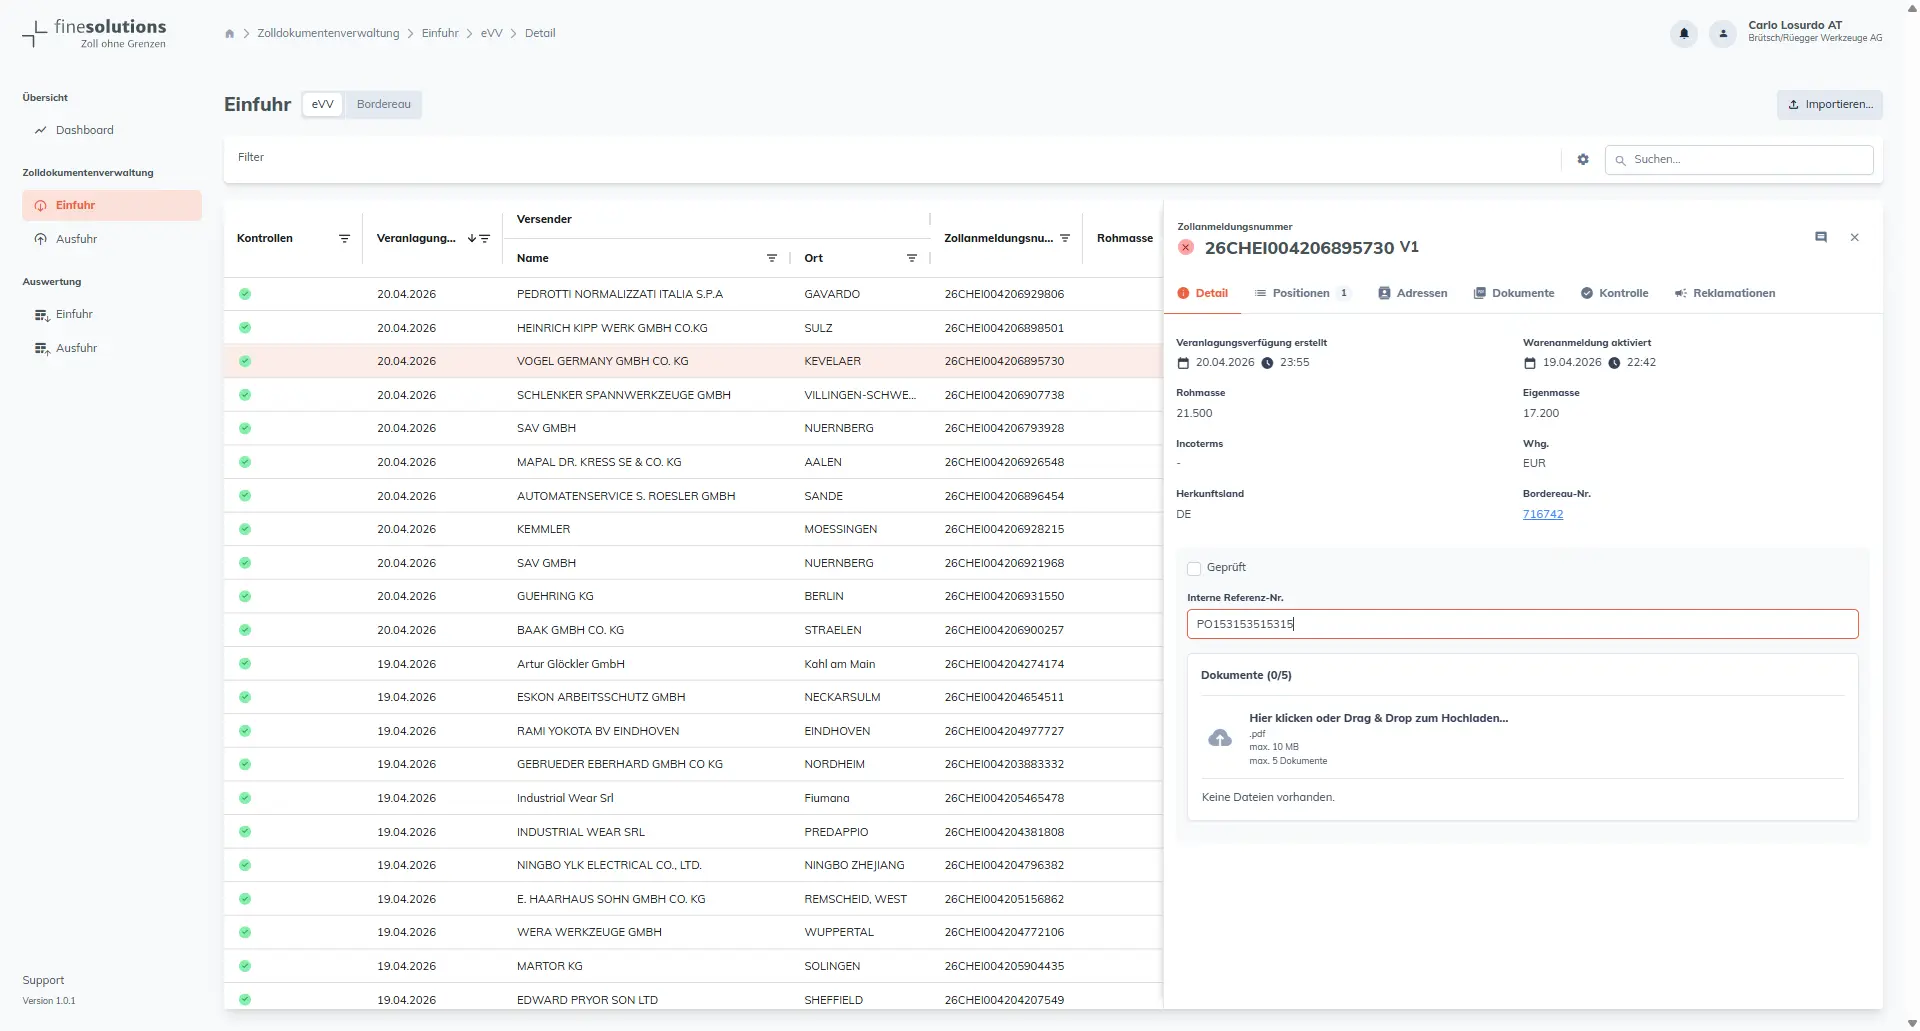1920x1031 pixels.
Task: Switch to the Reklamationen tab
Action: (x=1725, y=293)
